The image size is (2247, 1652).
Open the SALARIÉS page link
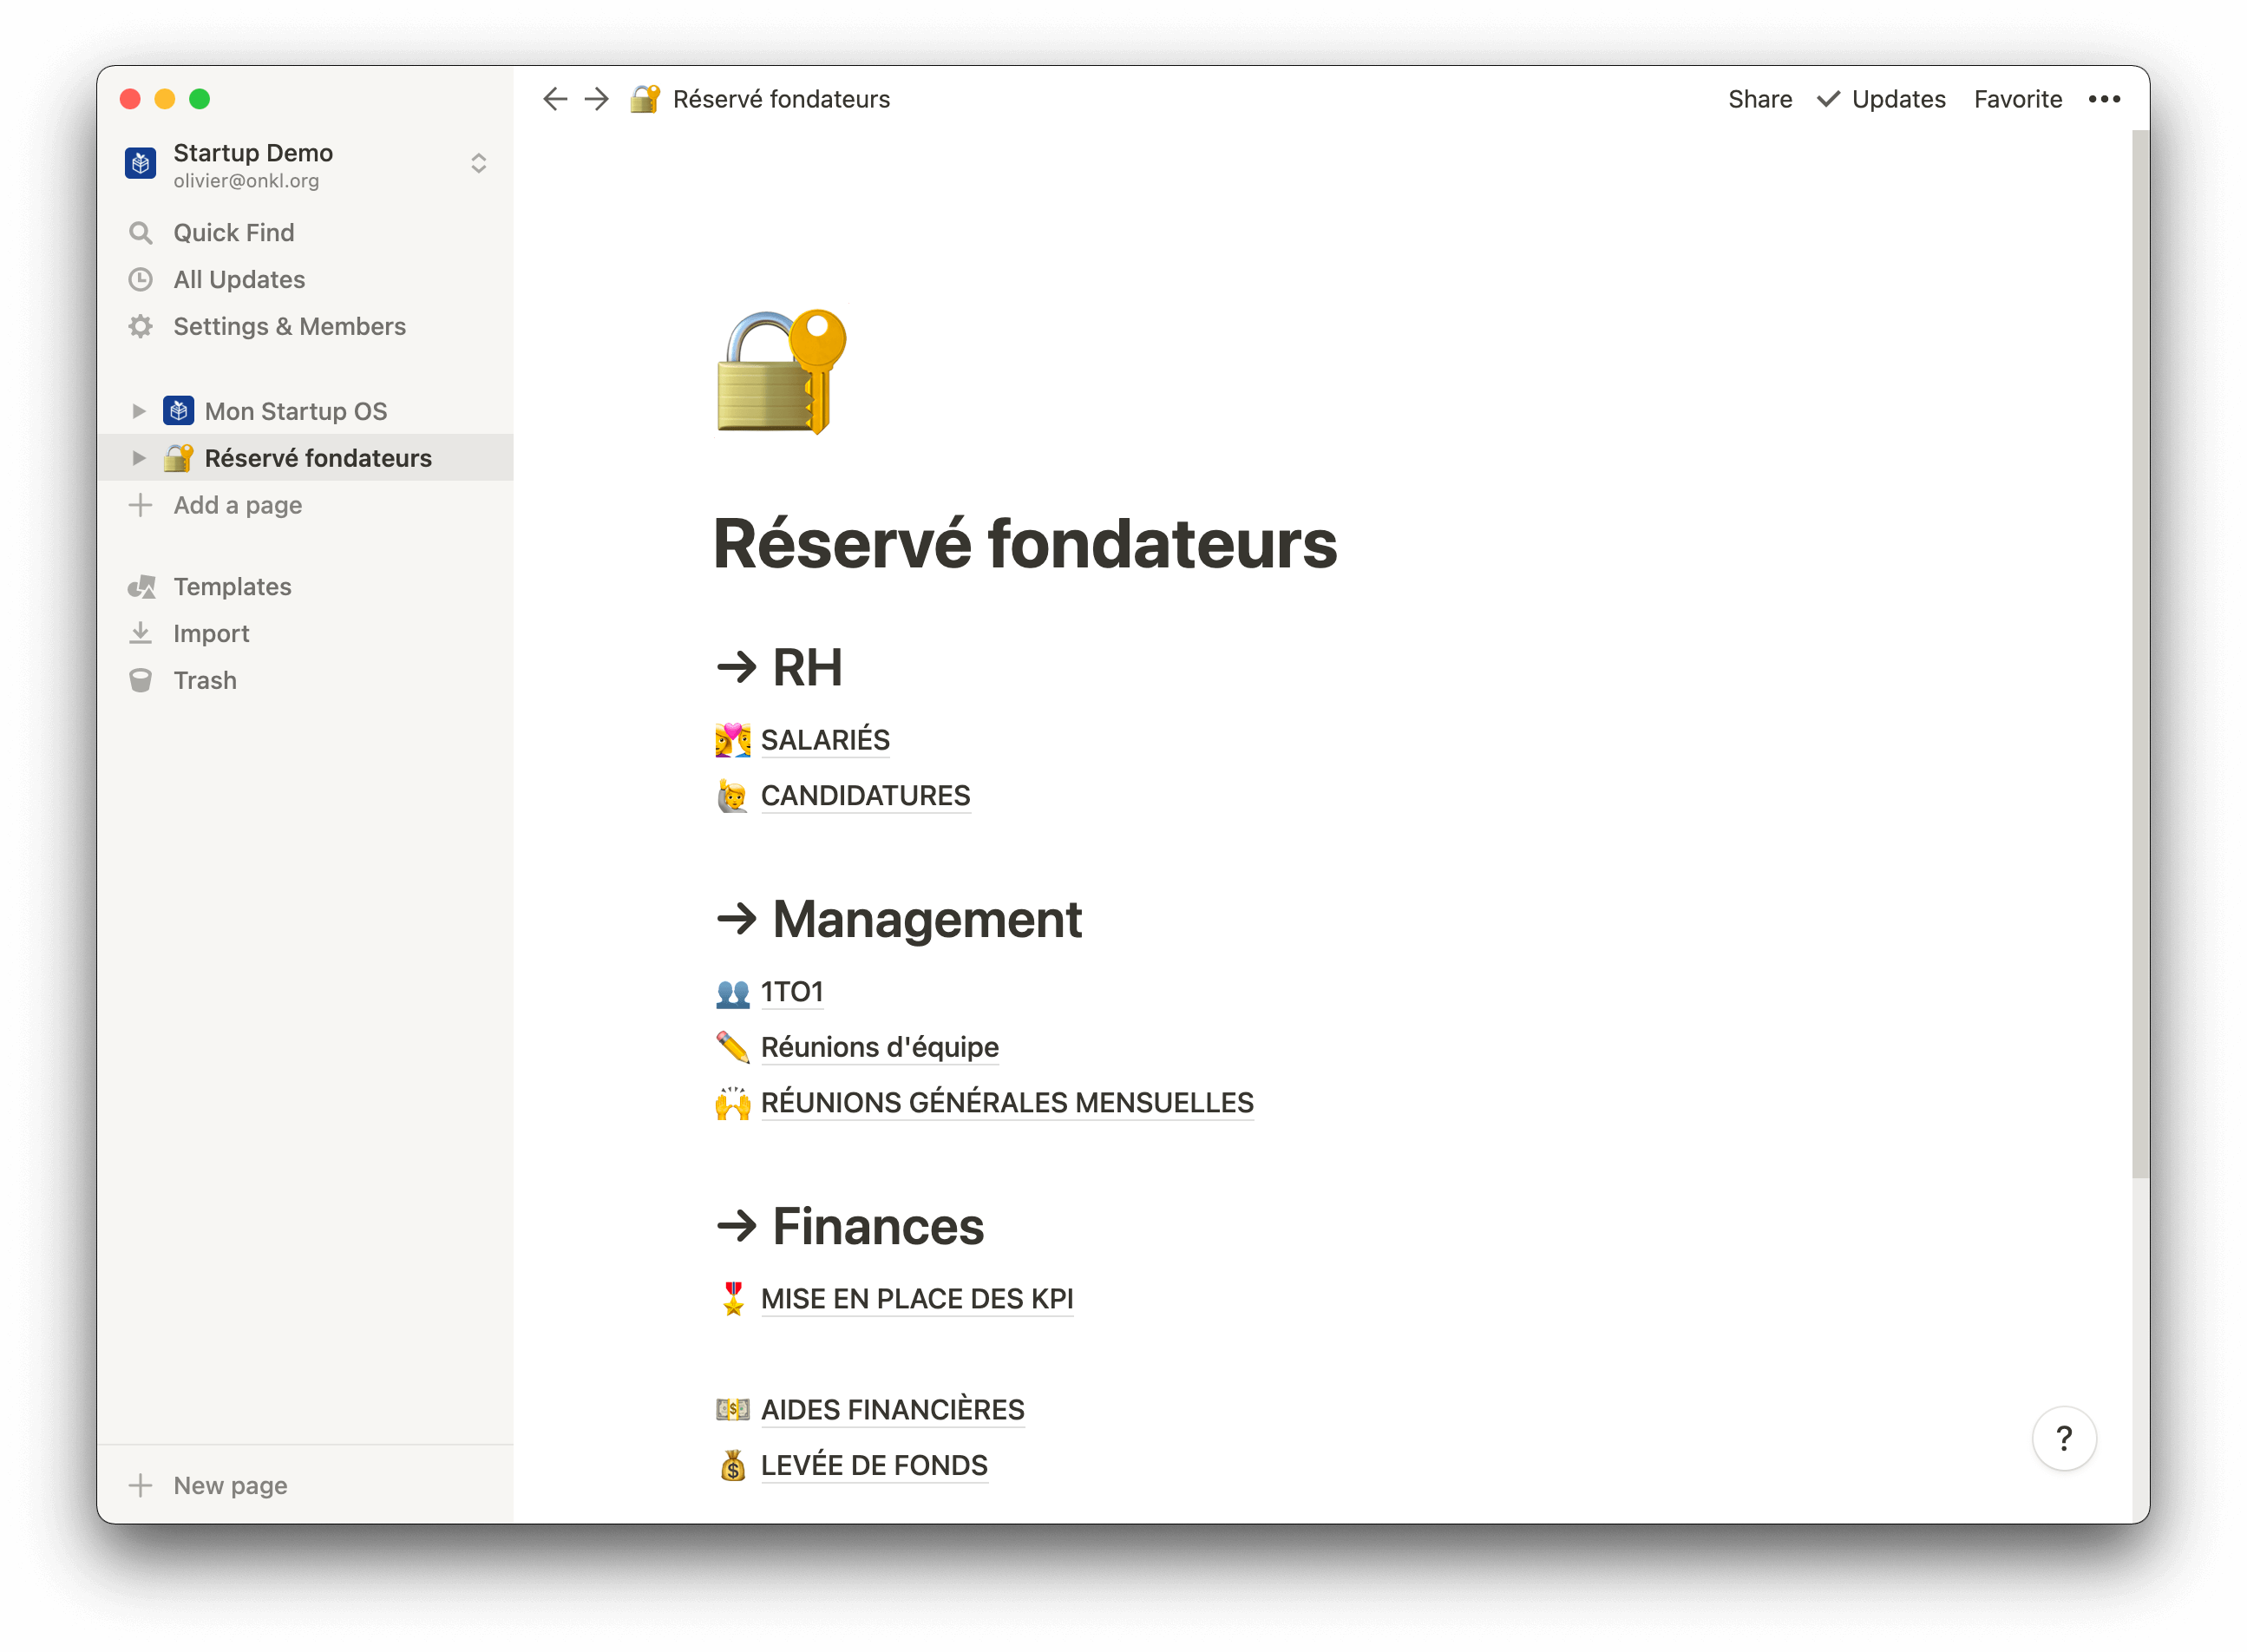coord(824,740)
